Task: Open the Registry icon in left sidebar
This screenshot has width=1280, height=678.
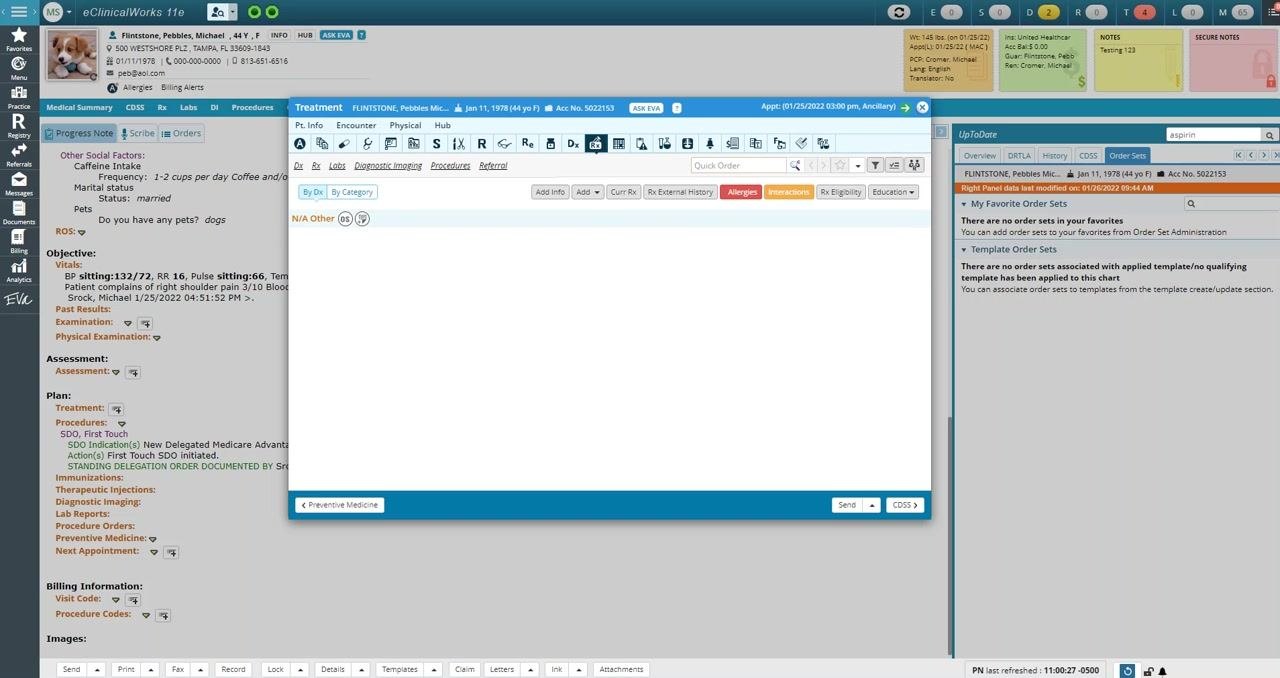Action: click(x=18, y=125)
